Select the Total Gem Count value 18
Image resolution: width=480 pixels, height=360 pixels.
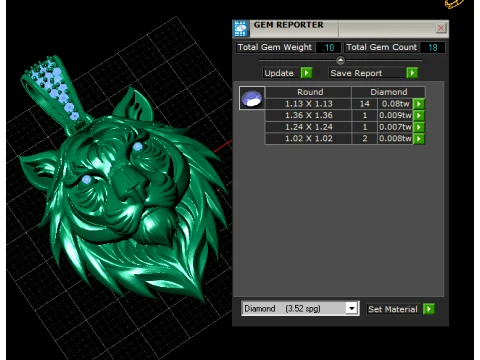click(433, 47)
